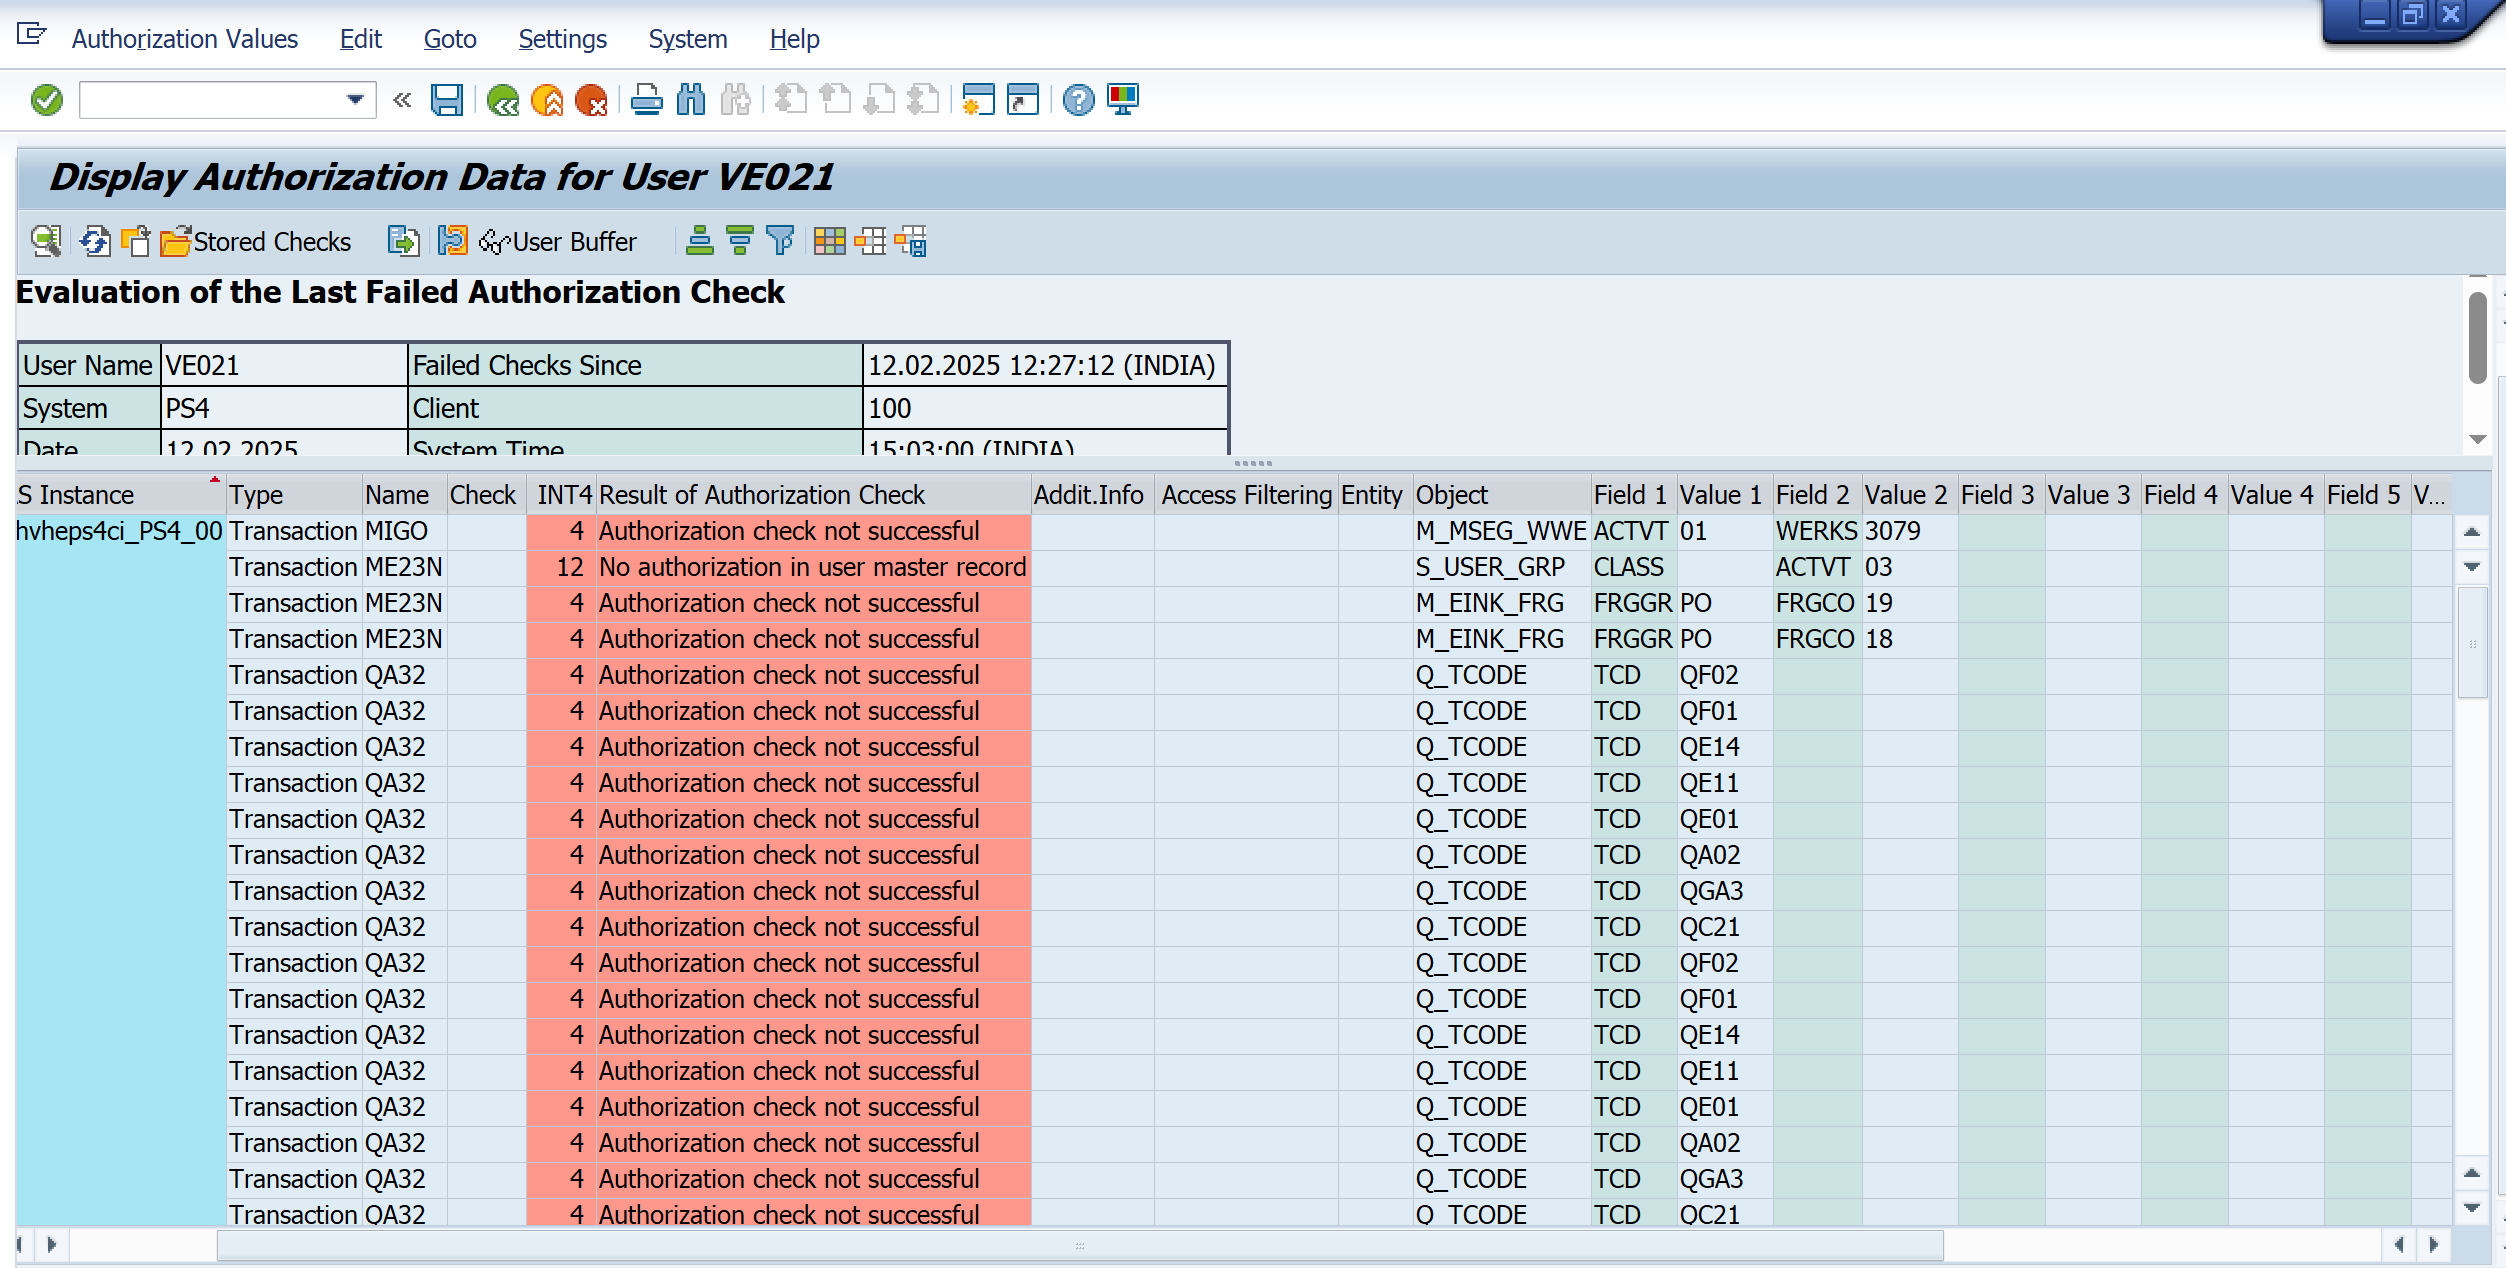Click the Sort Ascending icon

pos(699,241)
